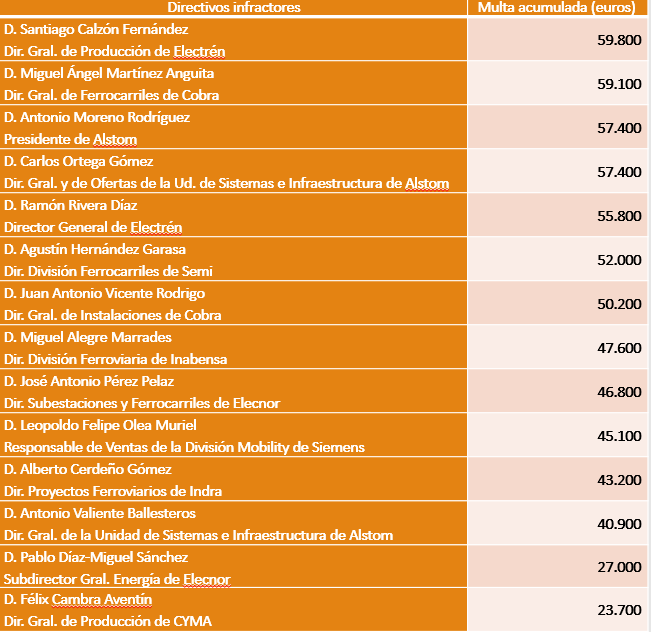Click 'Dir. Gral. de la Unidad de Sistemas' Alstom title

tap(198, 536)
